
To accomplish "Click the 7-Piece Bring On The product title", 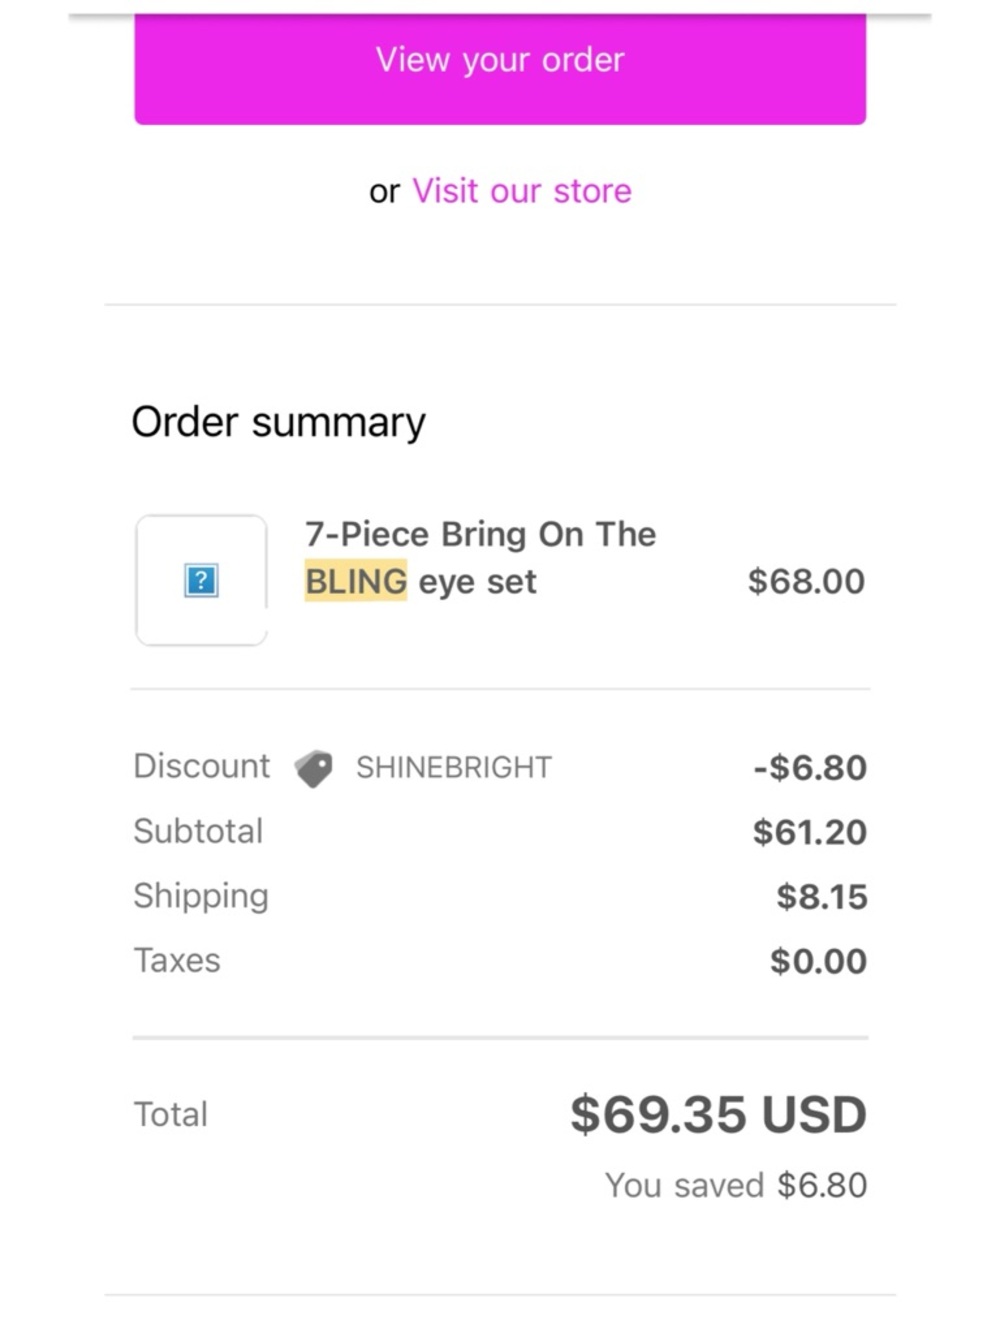I will click(x=480, y=534).
